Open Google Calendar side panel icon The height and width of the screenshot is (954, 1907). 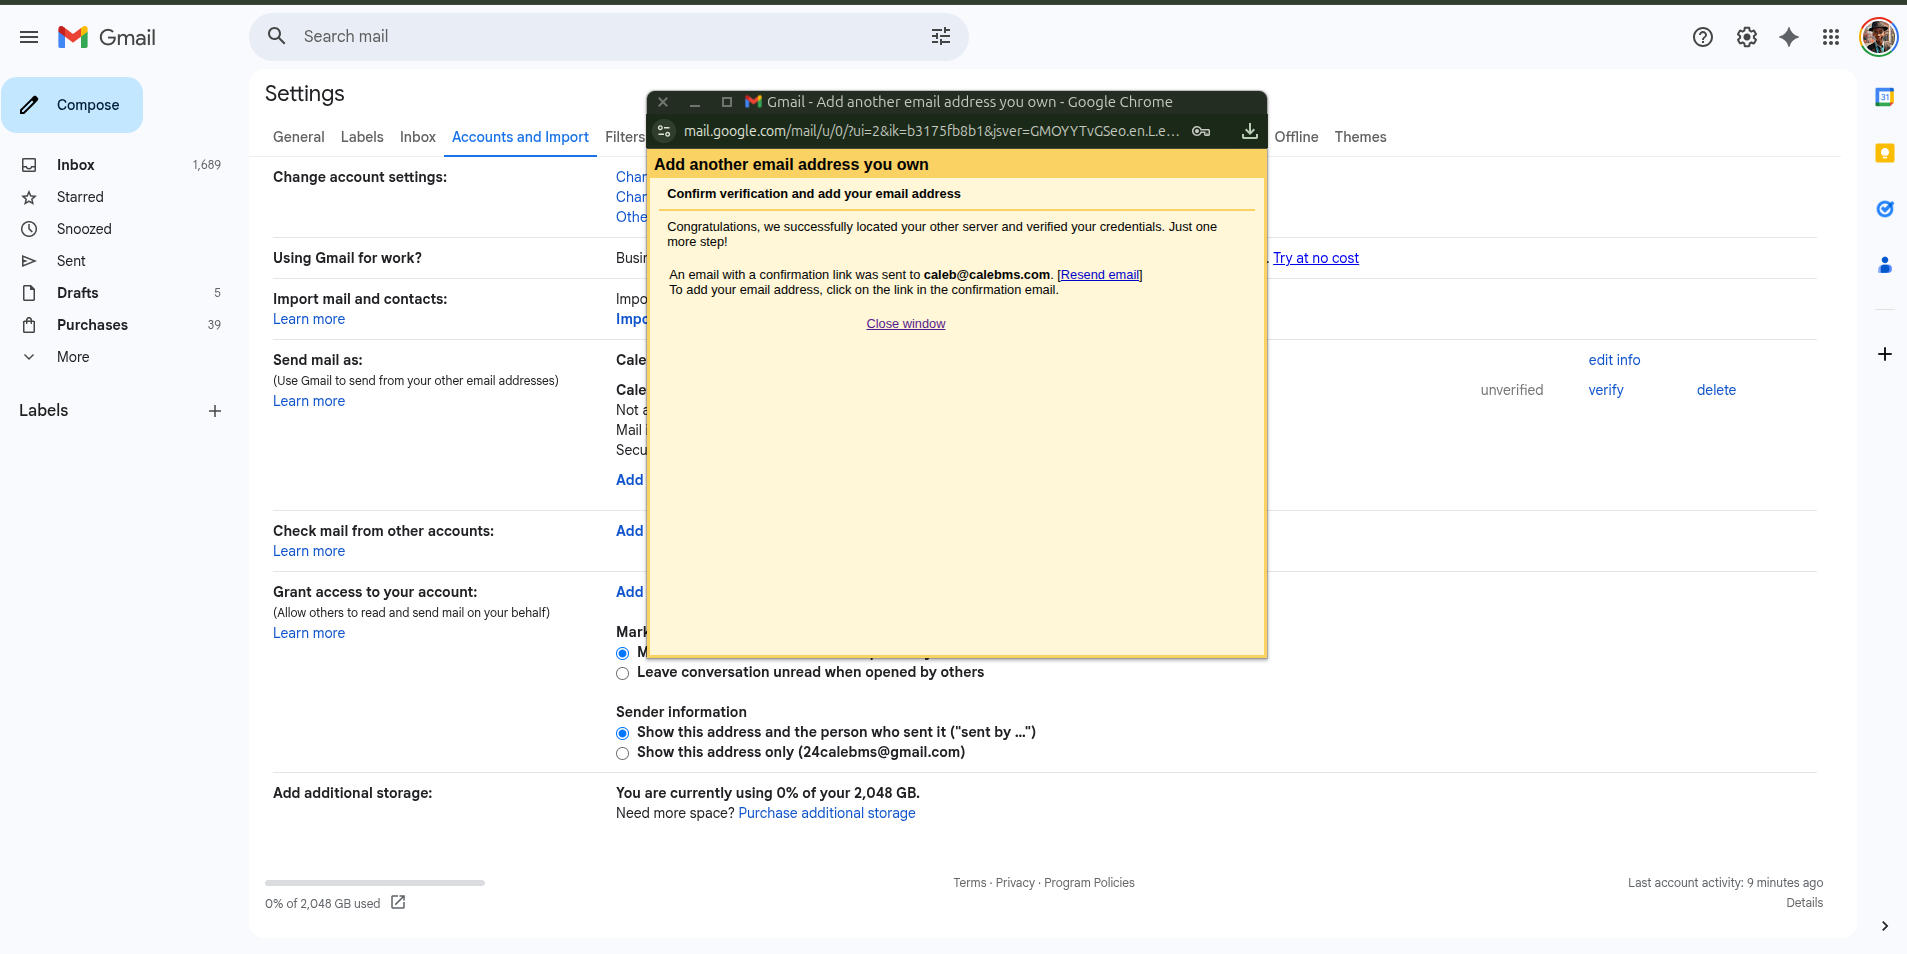tap(1885, 97)
